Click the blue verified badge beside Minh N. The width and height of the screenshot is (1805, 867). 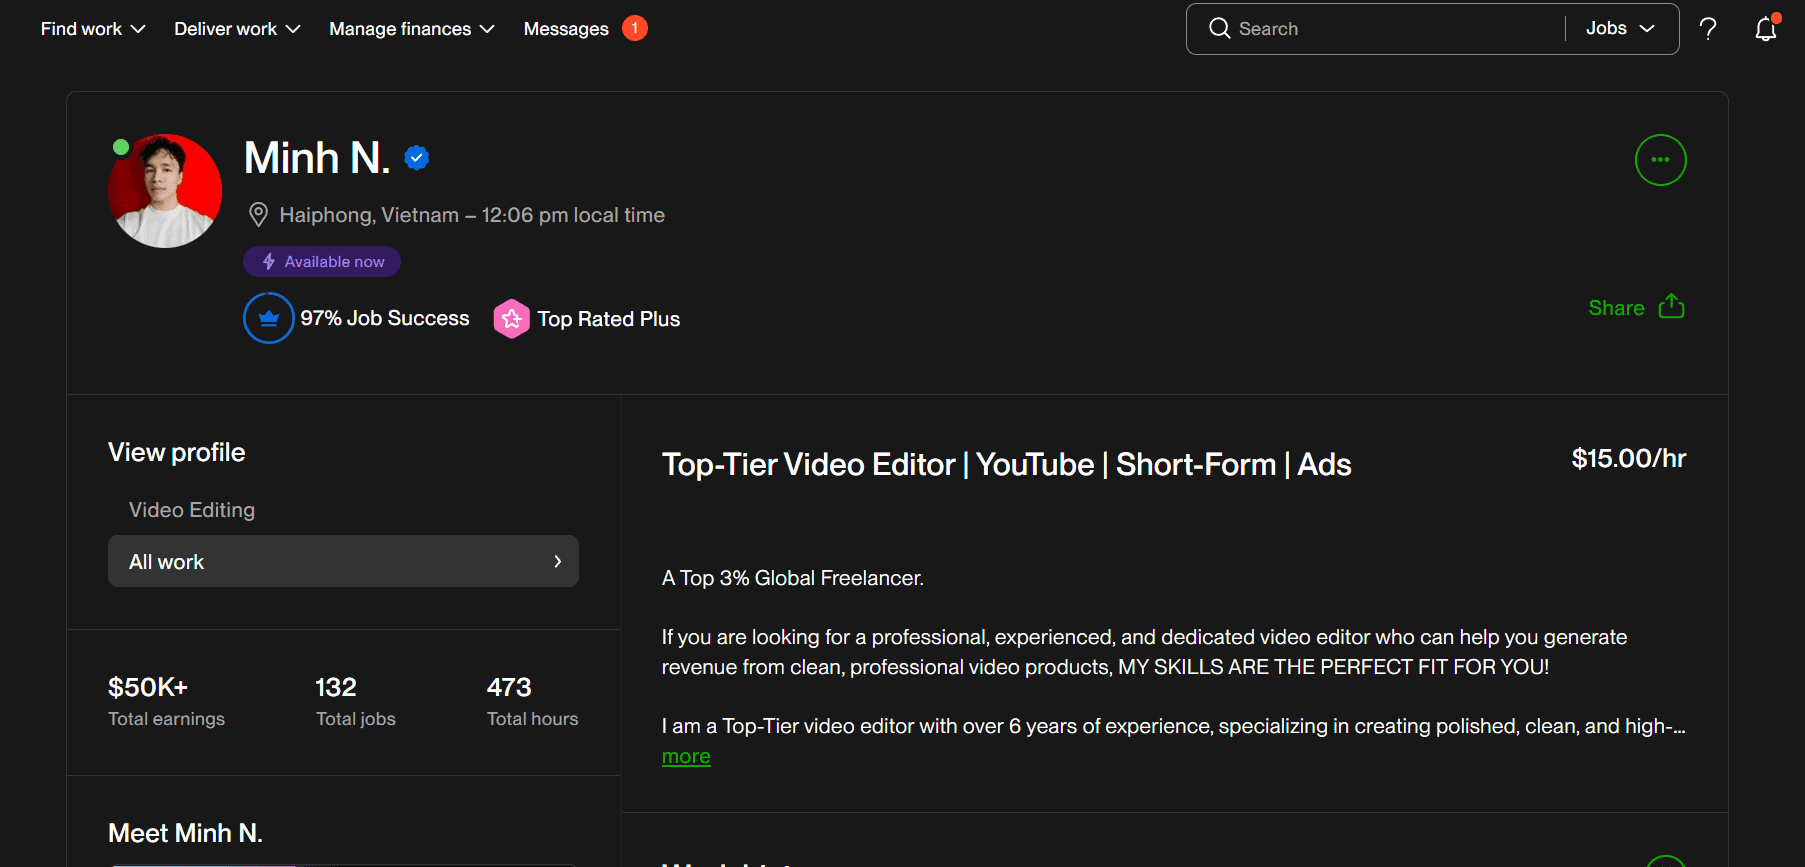417,158
